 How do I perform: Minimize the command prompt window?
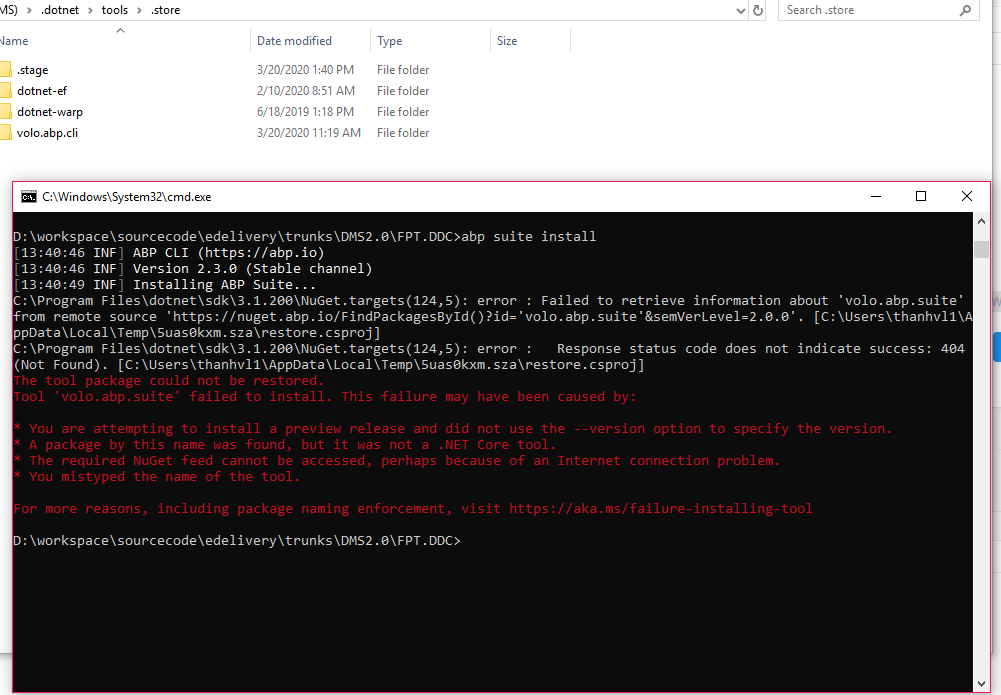(x=876, y=197)
